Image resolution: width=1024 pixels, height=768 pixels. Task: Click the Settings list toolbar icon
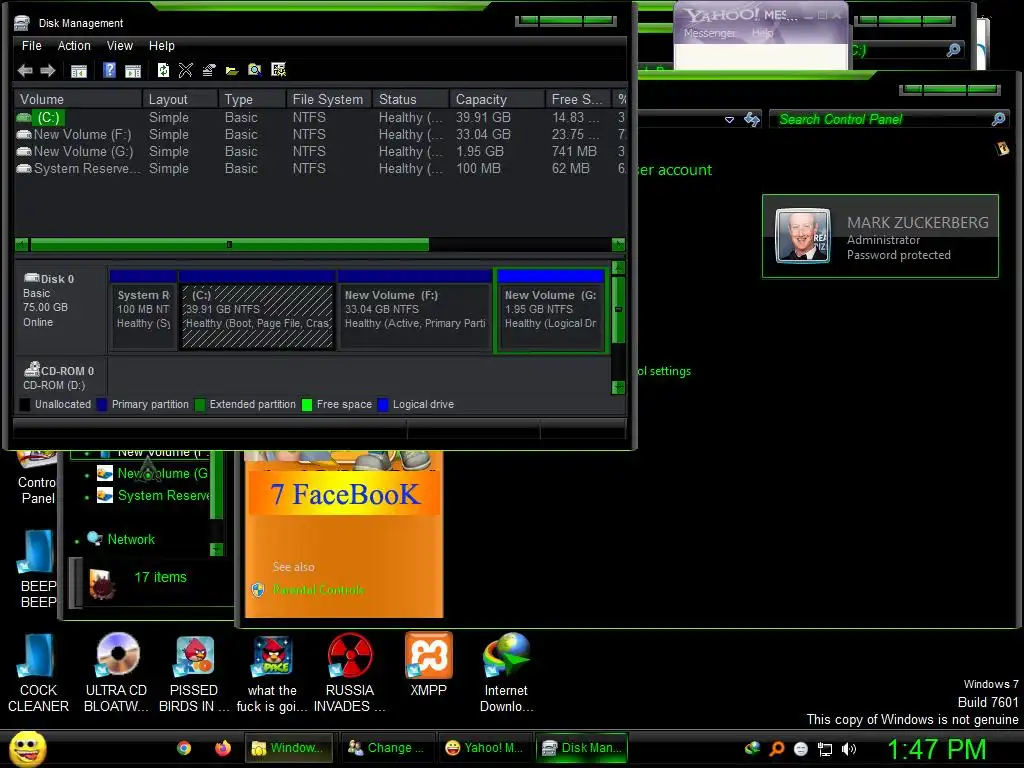(x=279, y=70)
